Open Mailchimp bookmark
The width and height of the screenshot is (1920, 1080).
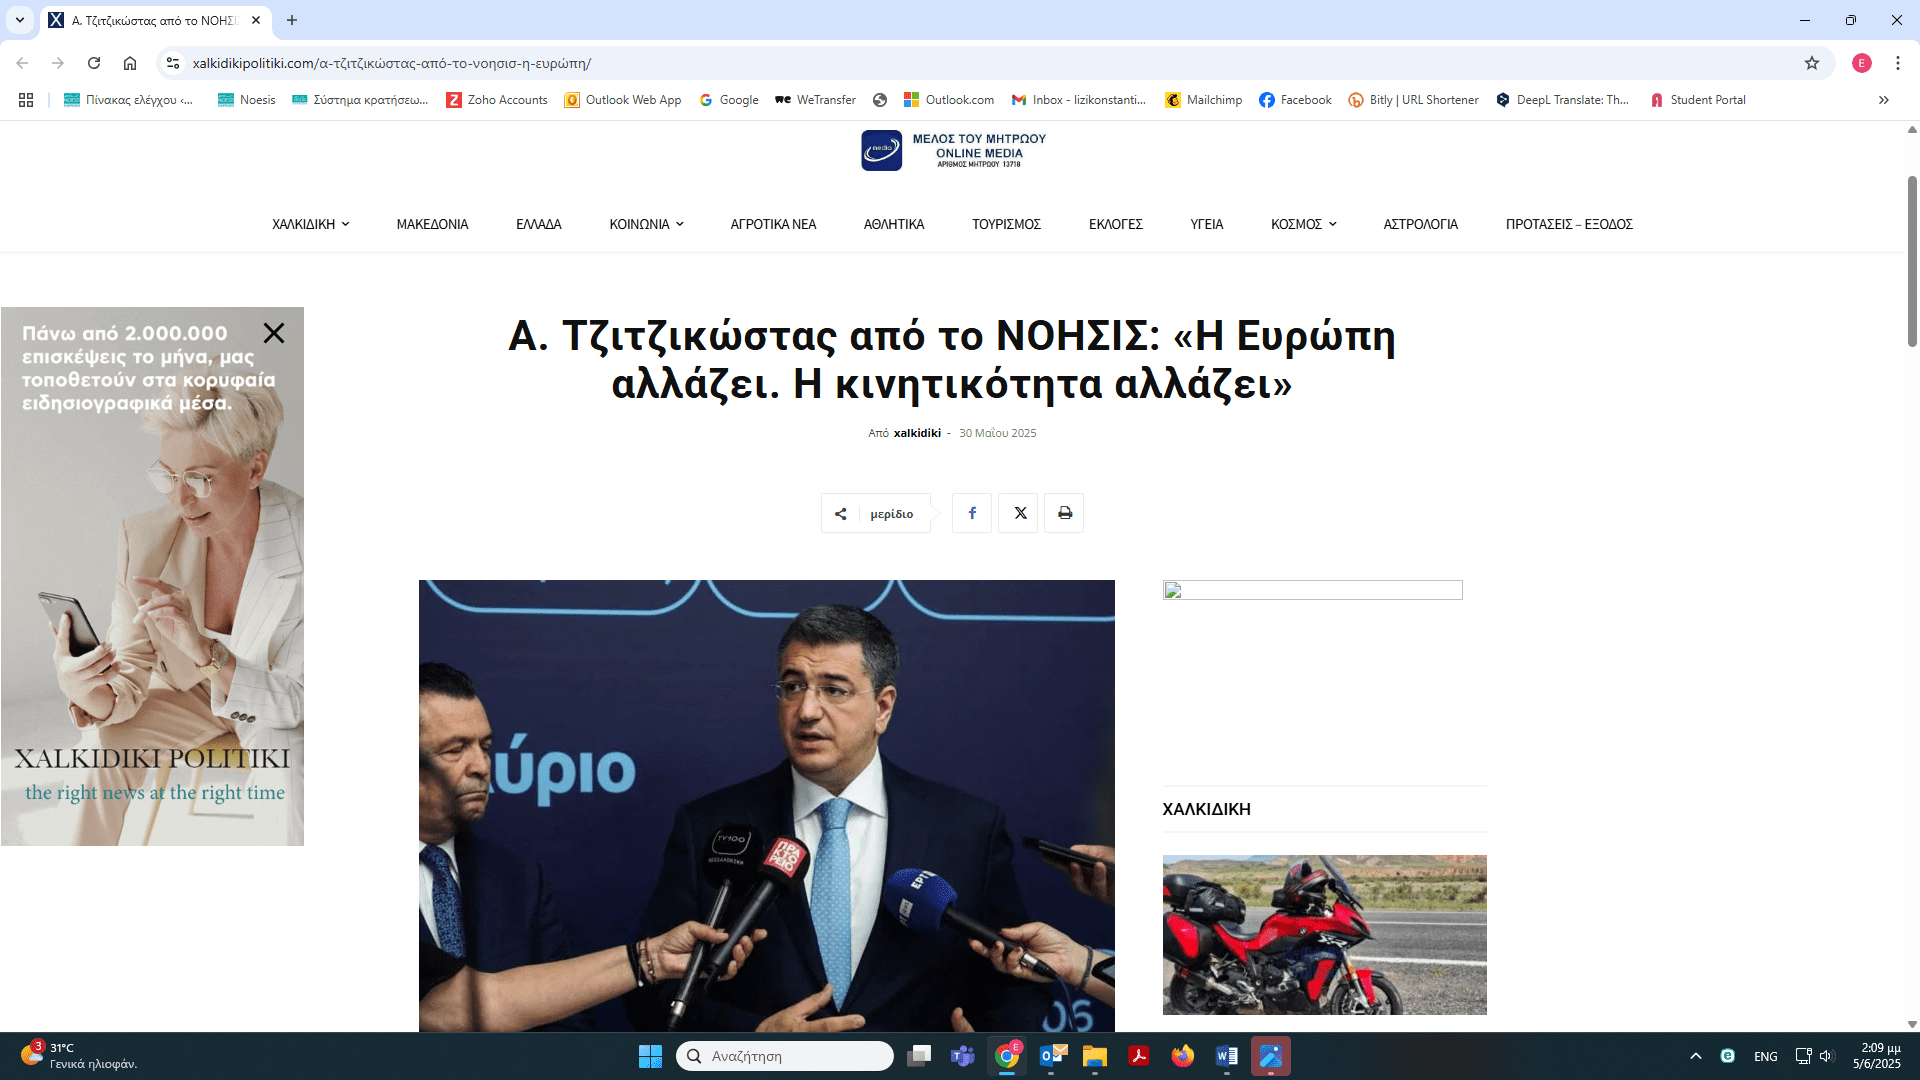pyautogui.click(x=1203, y=100)
